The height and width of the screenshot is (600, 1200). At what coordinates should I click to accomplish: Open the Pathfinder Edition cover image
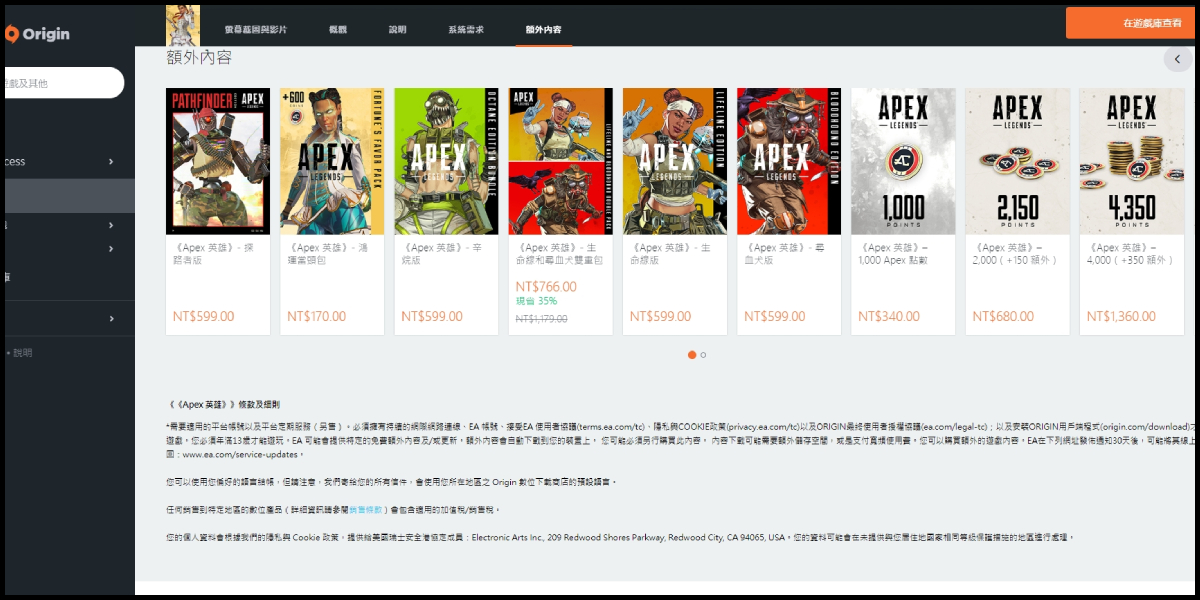[x=218, y=161]
